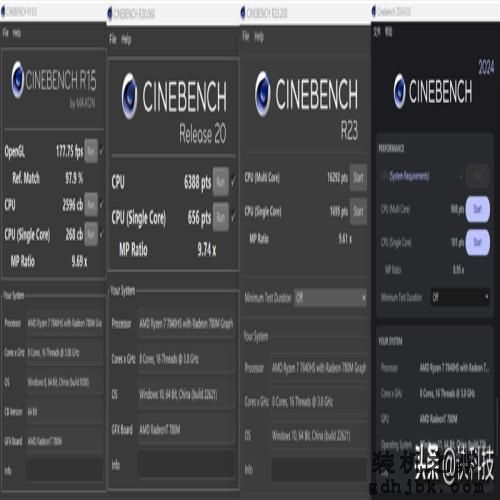The width and height of the screenshot is (500, 500).
Task: Open R23 Minimum Test Duration dropdown
Action: pos(330,297)
